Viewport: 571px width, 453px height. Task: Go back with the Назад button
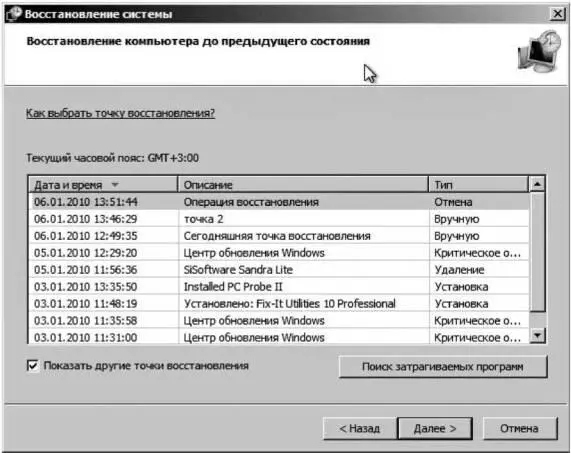[x=359, y=428]
